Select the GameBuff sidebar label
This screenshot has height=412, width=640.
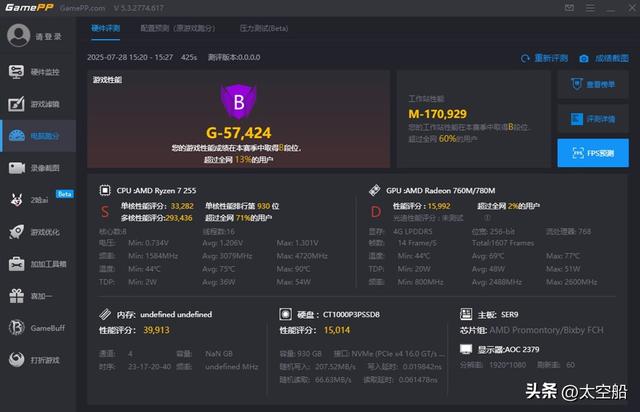coord(48,328)
